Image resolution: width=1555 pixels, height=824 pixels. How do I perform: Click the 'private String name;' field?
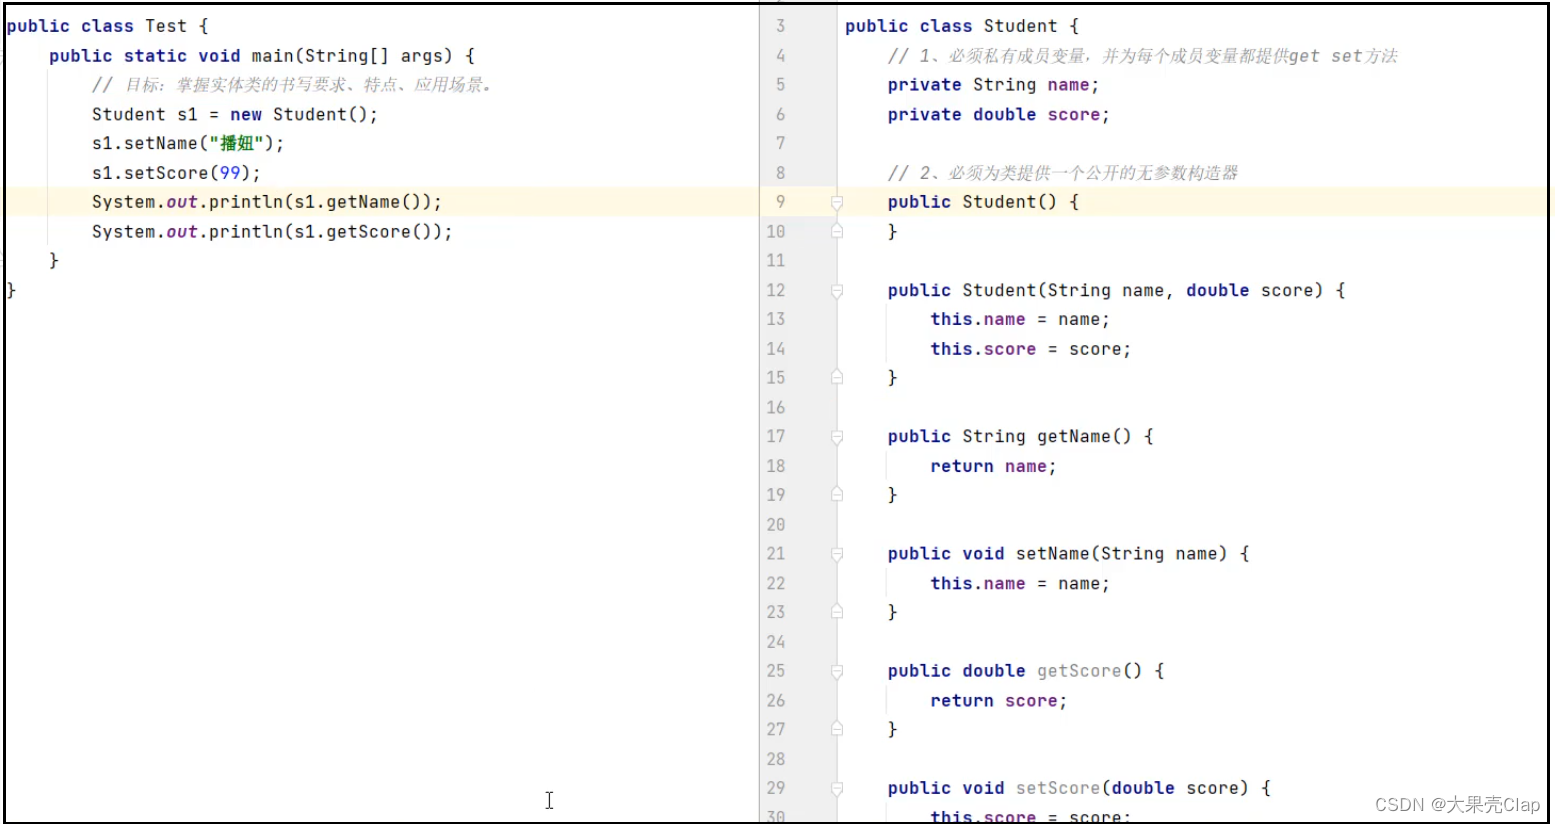pos(993,85)
